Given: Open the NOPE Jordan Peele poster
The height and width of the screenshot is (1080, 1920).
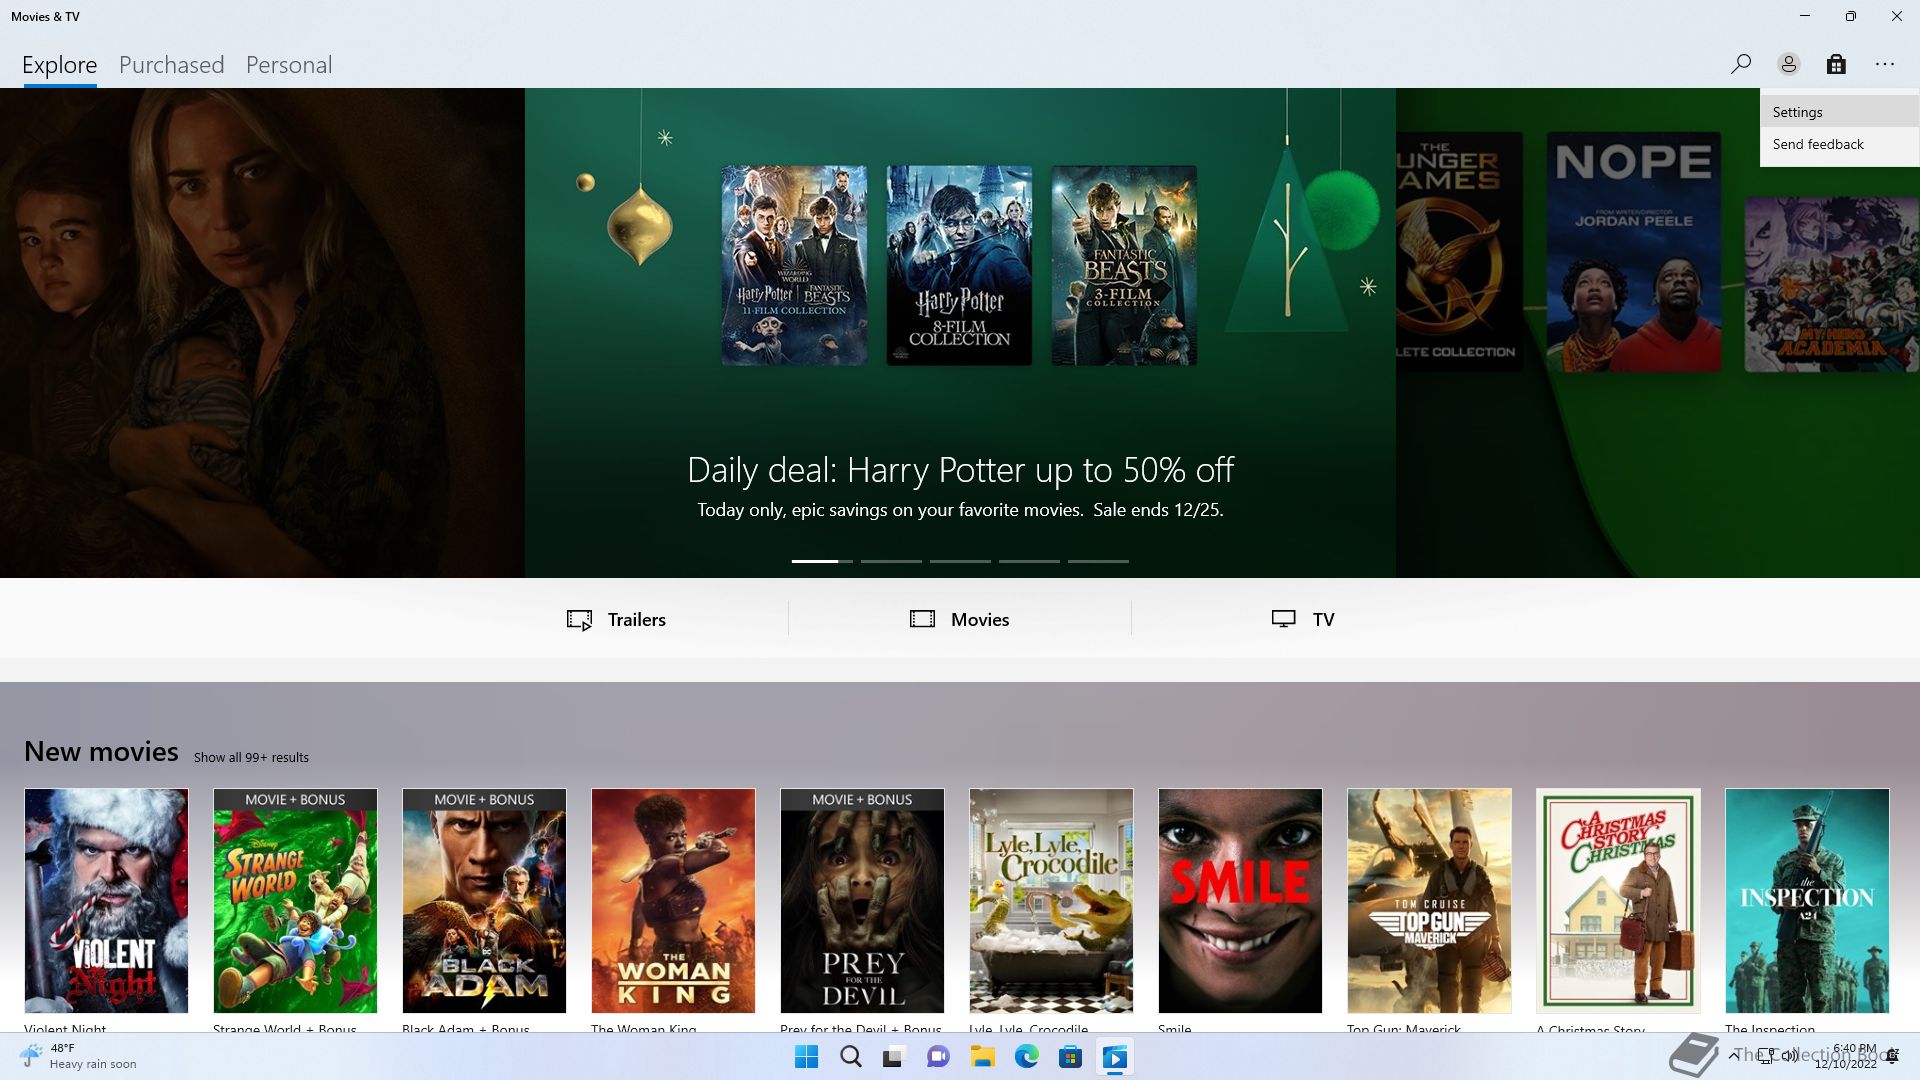Looking at the screenshot, I should (x=1634, y=252).
